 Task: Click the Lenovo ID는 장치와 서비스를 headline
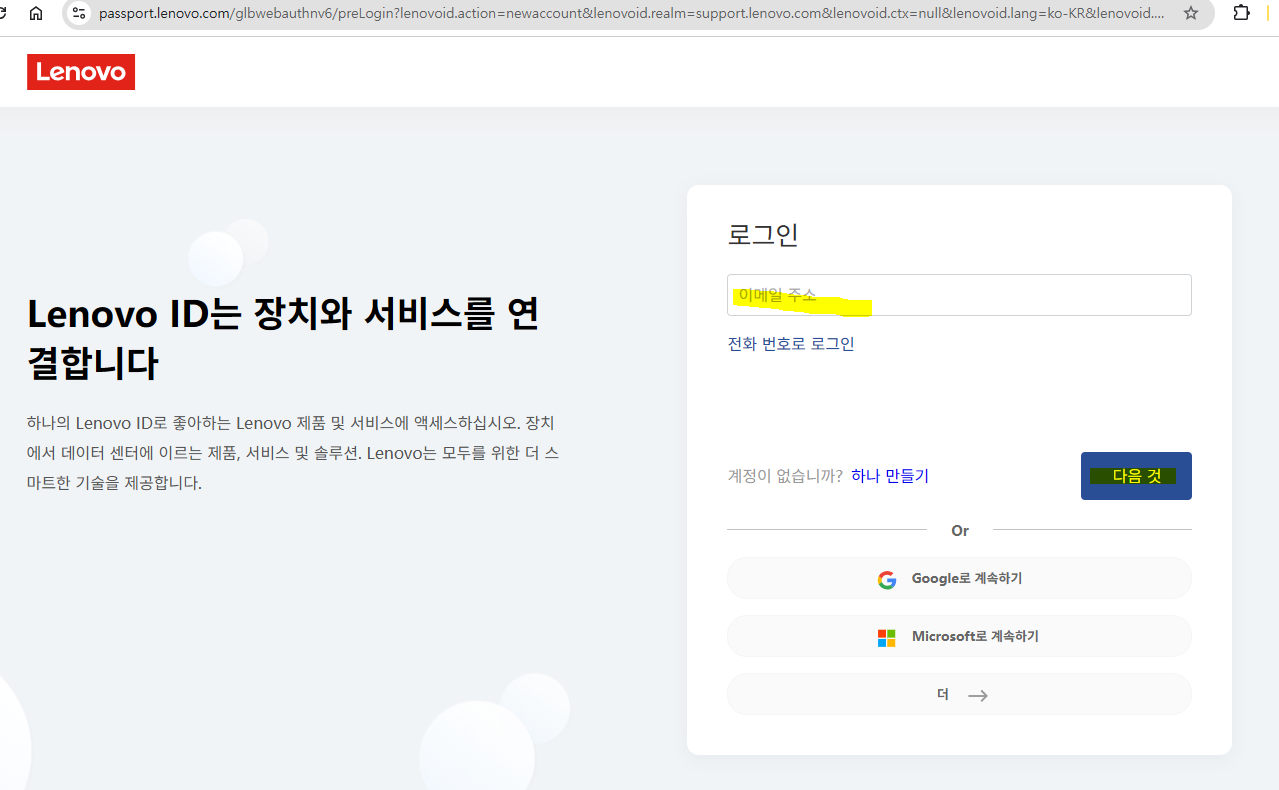[283, 338]
